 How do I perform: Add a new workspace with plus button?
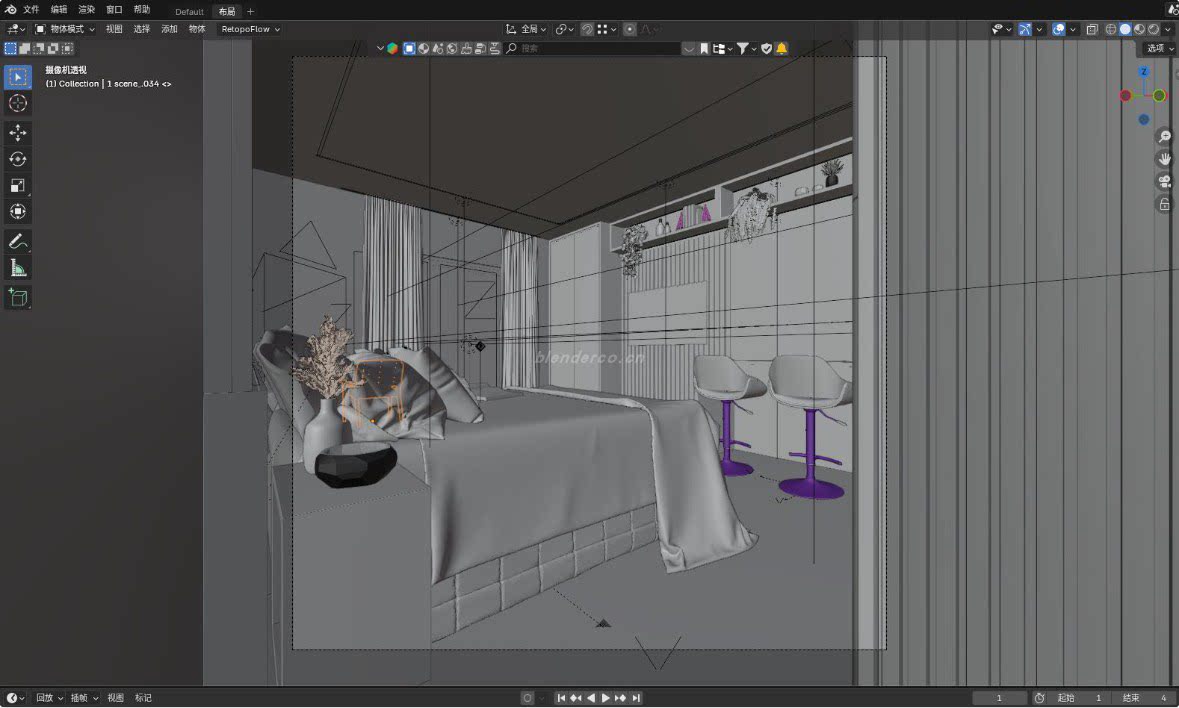point(250,11)
